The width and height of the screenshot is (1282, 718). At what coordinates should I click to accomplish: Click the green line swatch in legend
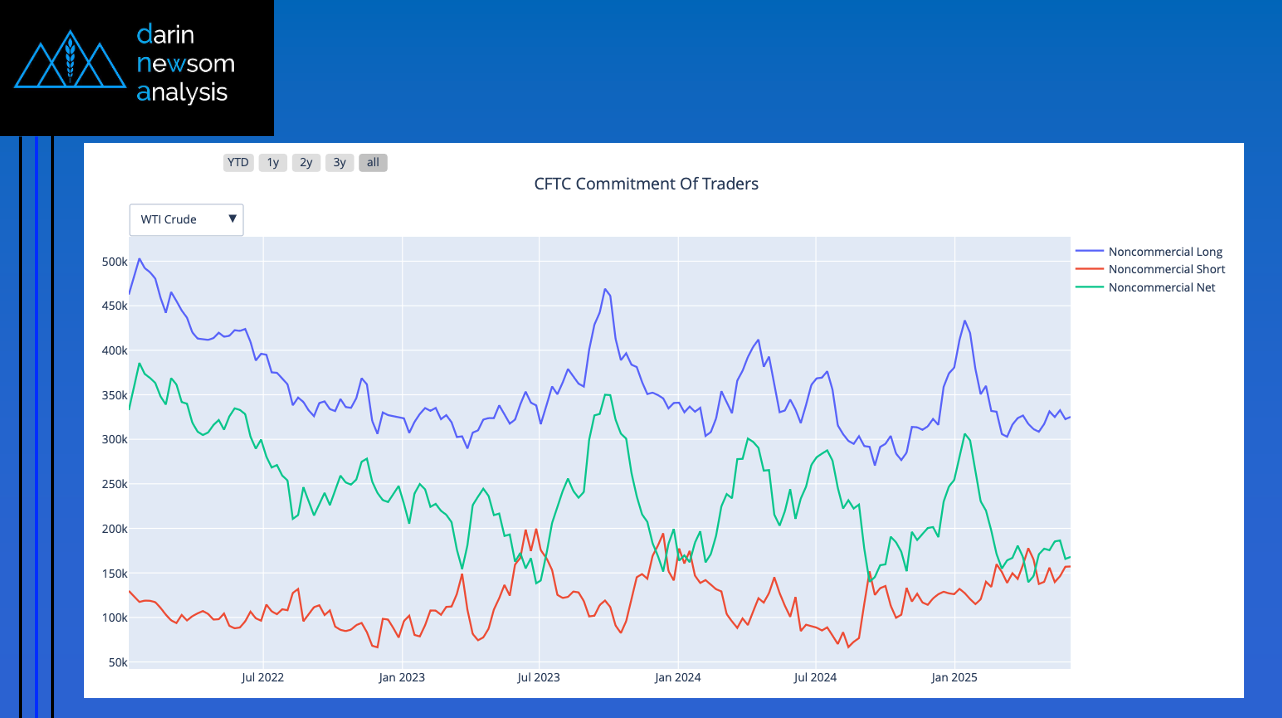(1088, 288)
